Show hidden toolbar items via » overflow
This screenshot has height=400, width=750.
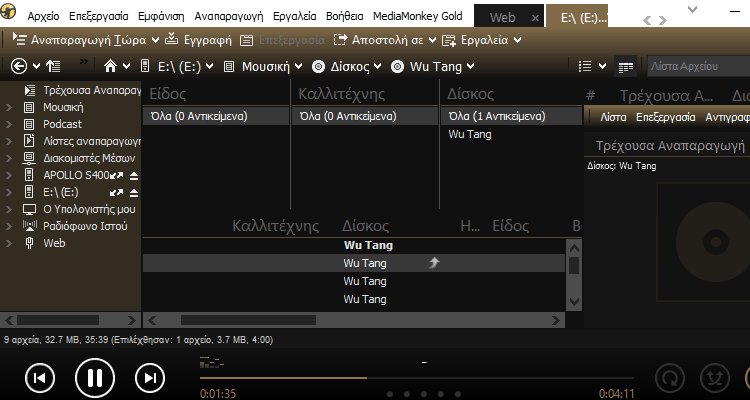[x=84, y=61]
